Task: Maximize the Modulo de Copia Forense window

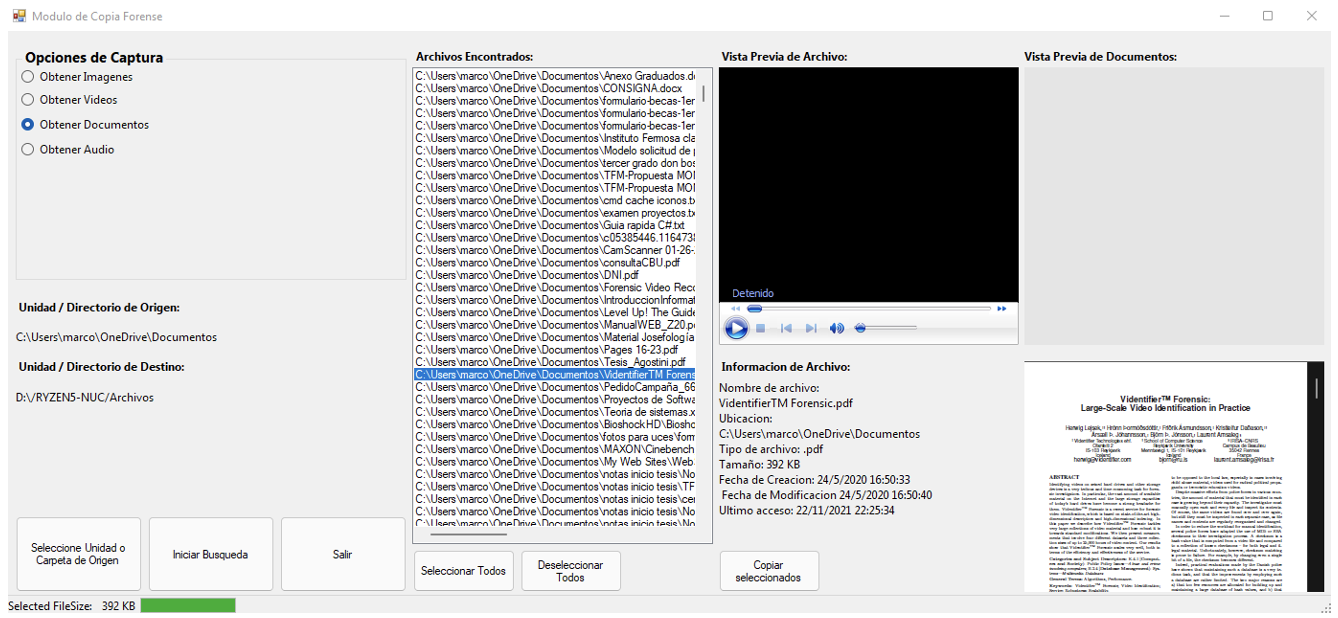Action: pos(1268,16)
